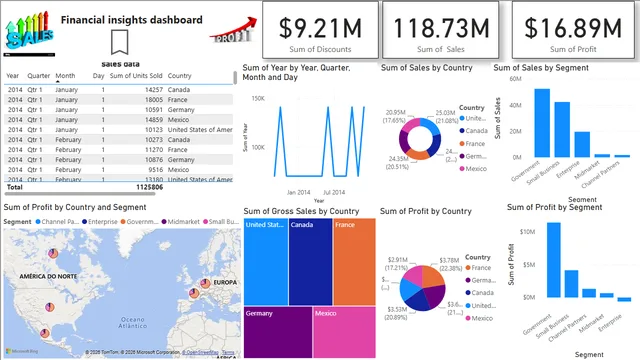Select the Sum of Profit card
The image size is (640, 360).
tap(573, 30)
